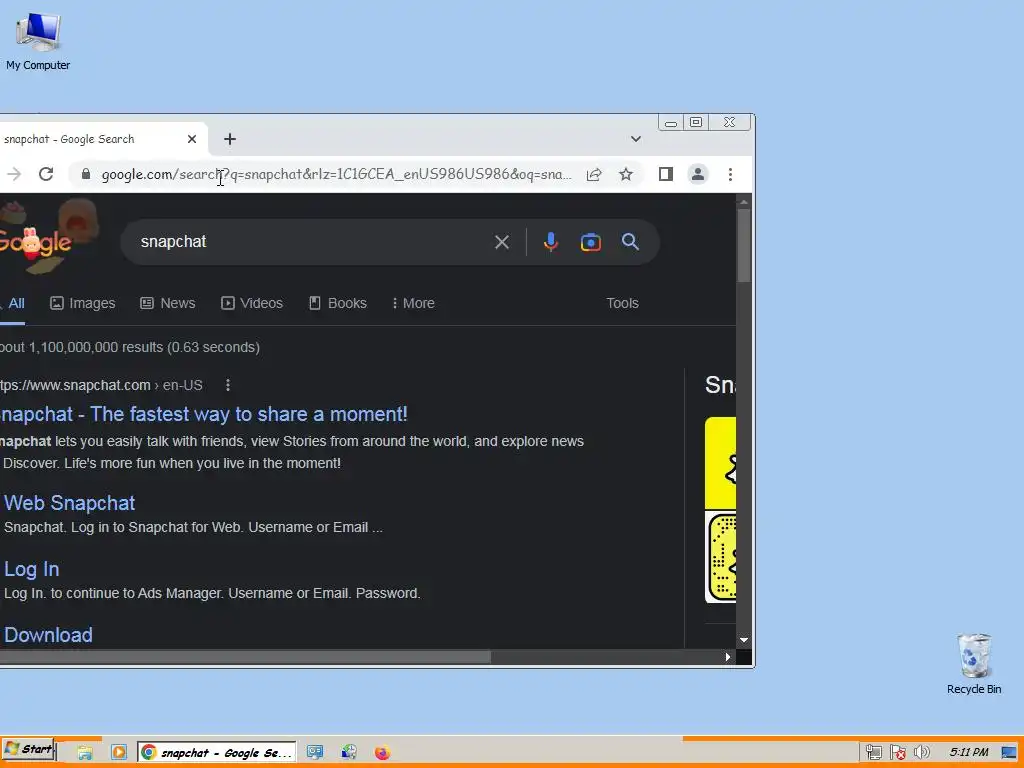This screenshot has width=1024, height=768.
Task: Open result options three-dot next to snapchat.com
Action: tap(228, 385)
